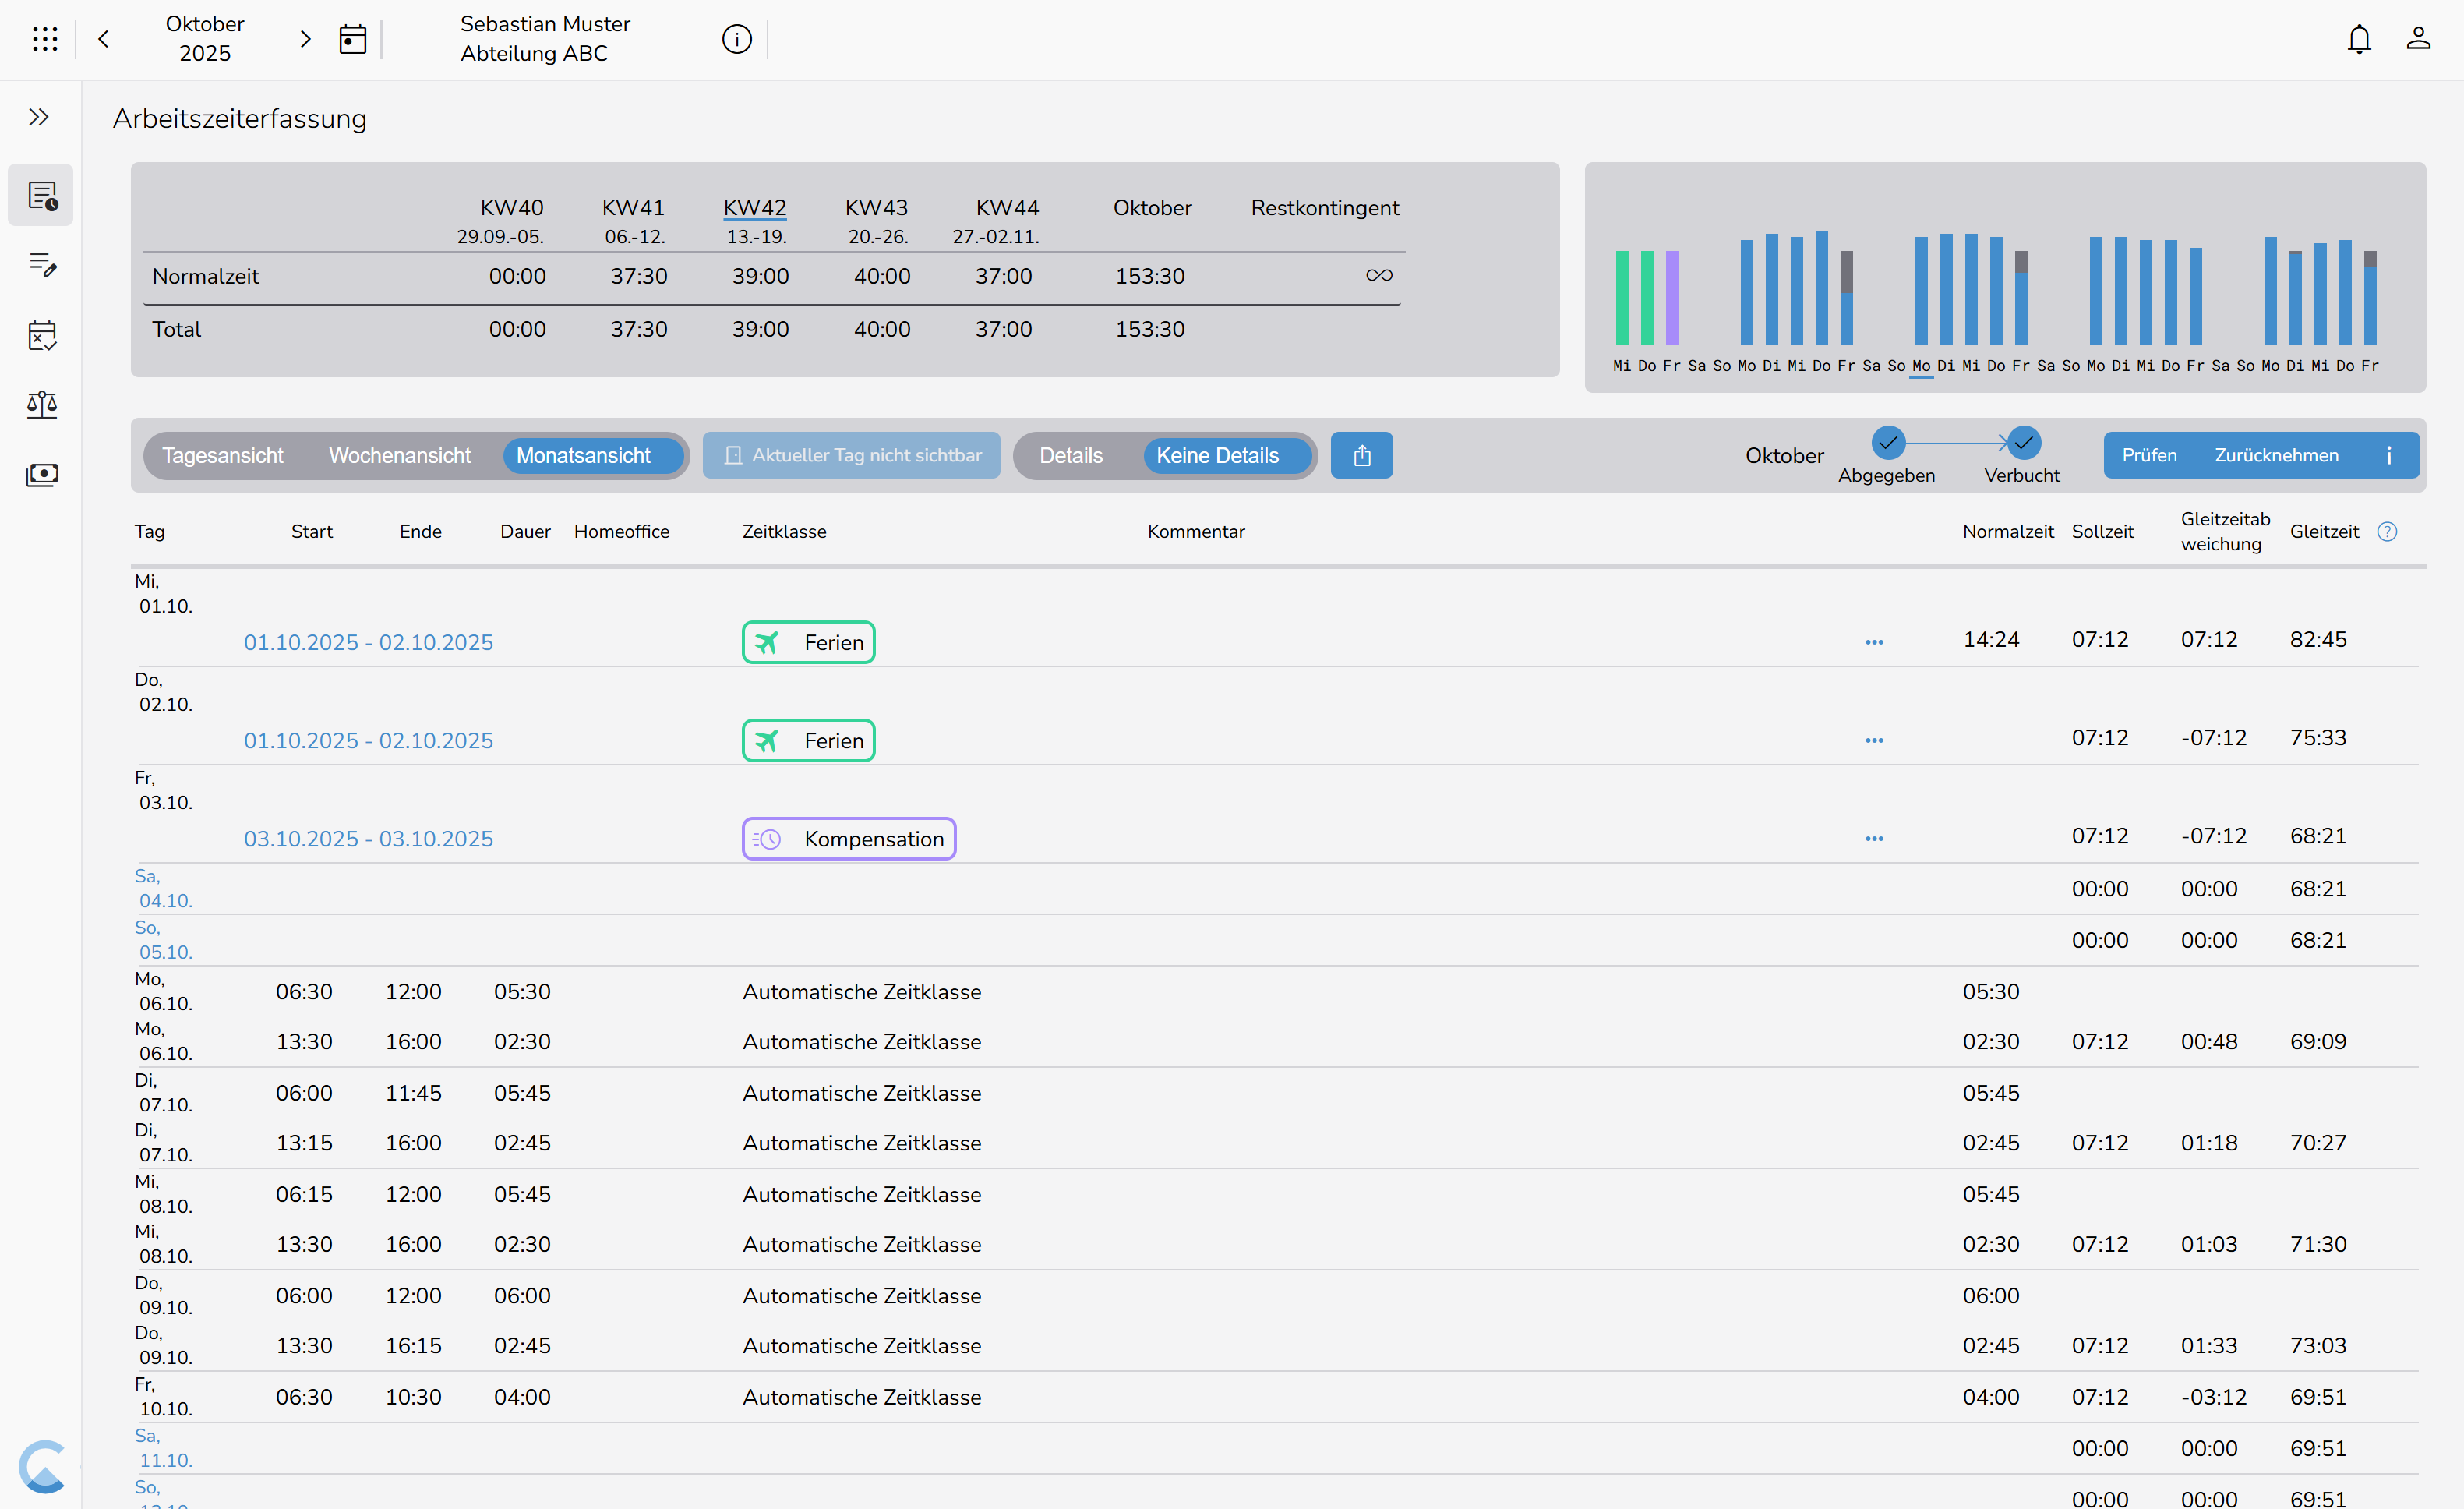Switch to Wochenansicht view
Image resolution: width=2464 pixels, height=1509 pixels.
(399, 456)
